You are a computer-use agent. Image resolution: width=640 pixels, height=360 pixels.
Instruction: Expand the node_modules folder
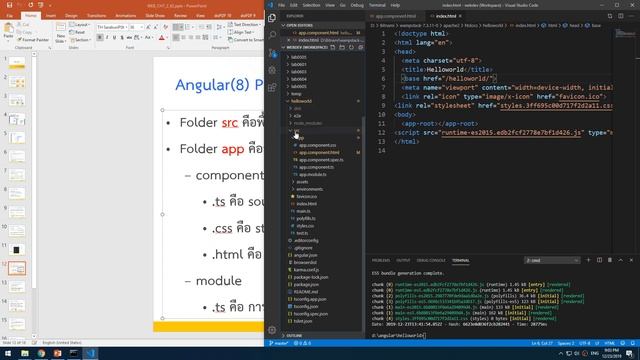[x=308, y=123]
